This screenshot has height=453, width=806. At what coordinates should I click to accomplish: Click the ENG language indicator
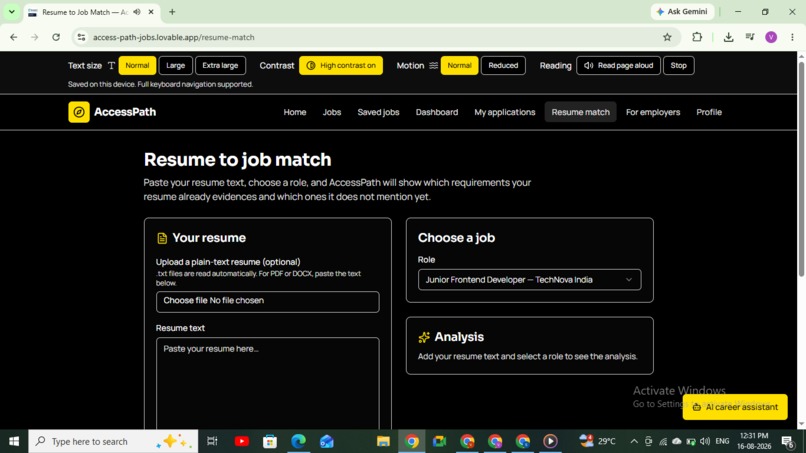[722, 441]
